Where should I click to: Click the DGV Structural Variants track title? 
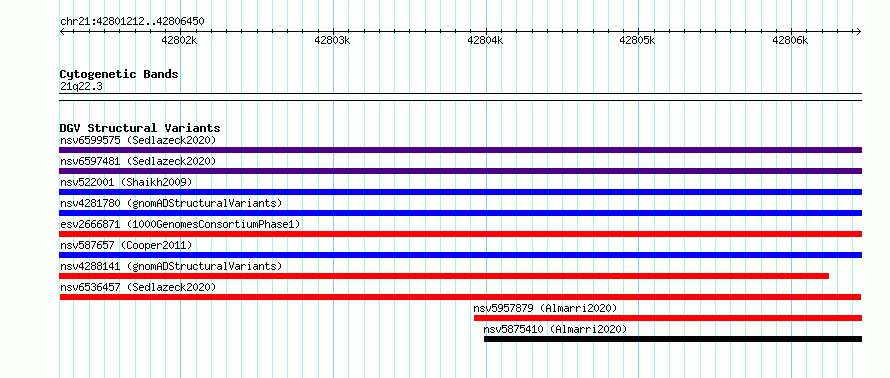(x=140, y=128)
